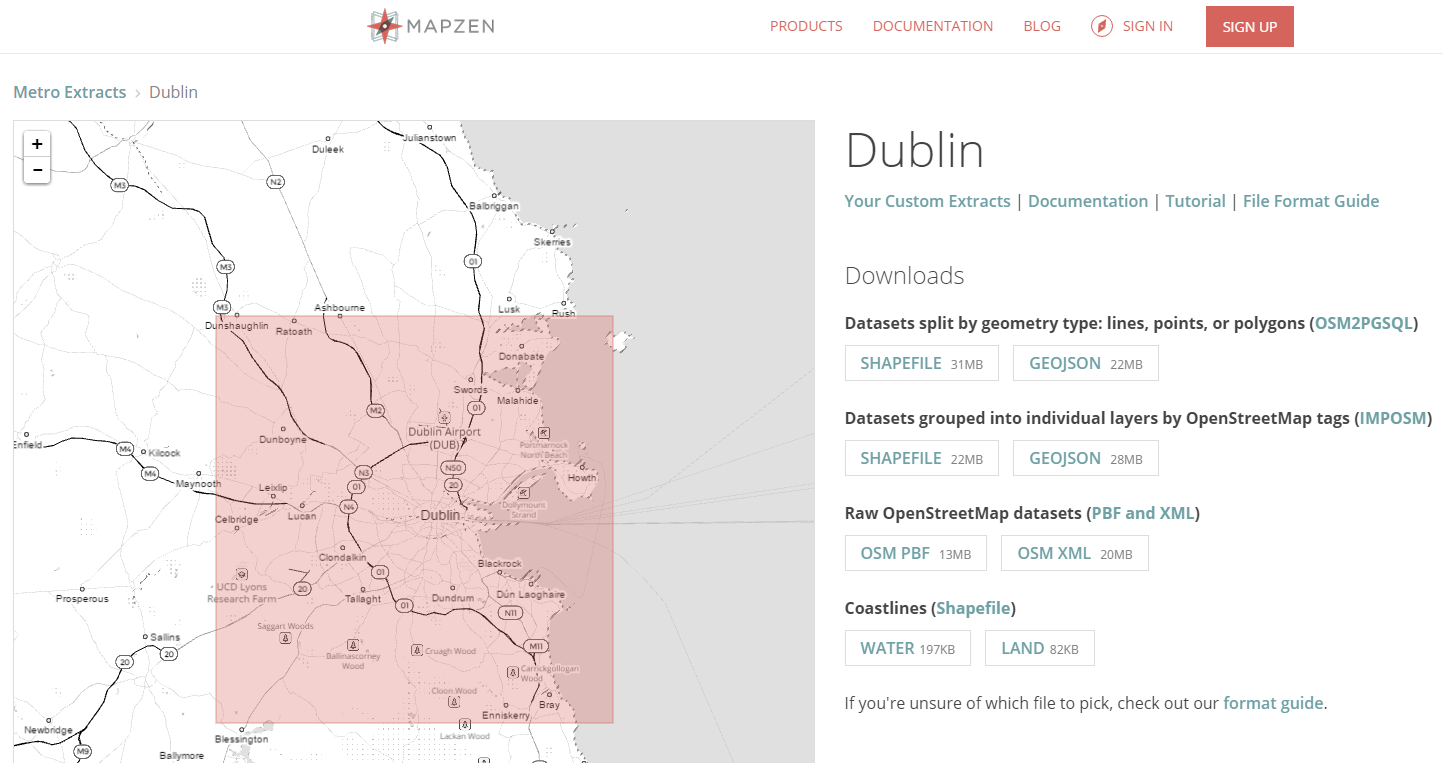Download Land coastline 82KB file
The image size is (1443, 763).
(1040, 648)
